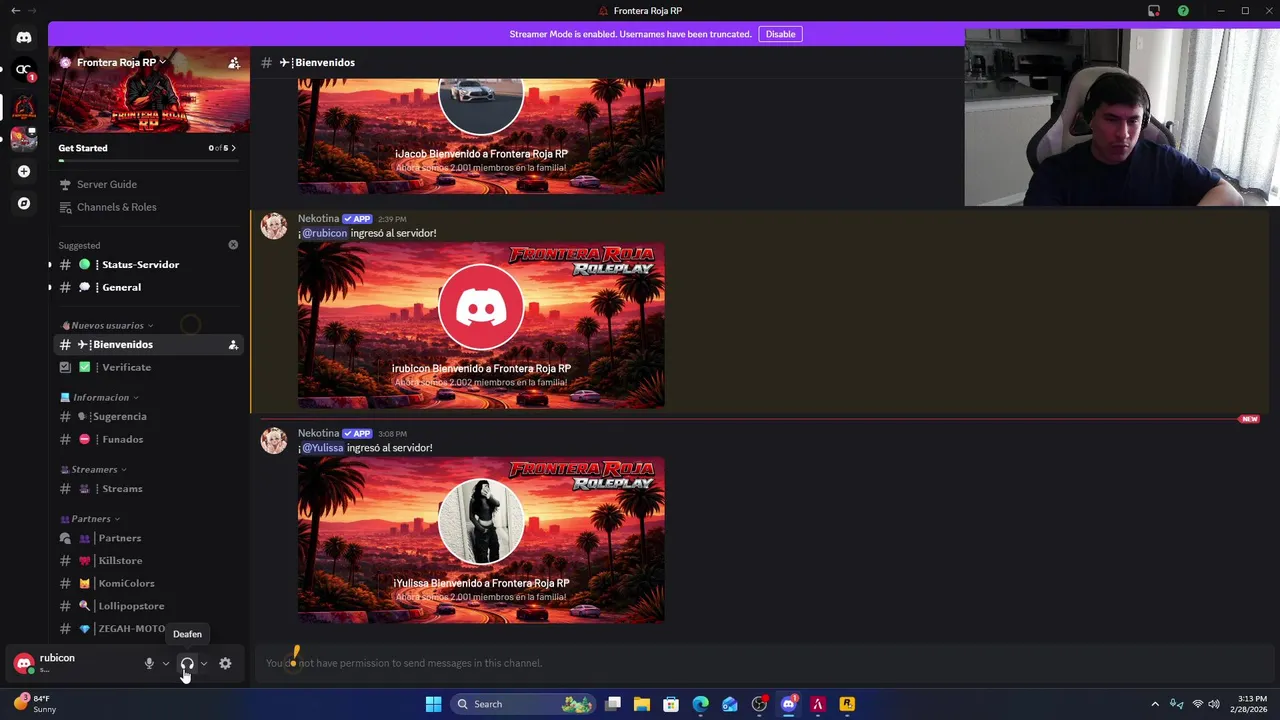Open the server folder icon below Frontera Roja
This screenshot has width=1280, height=720.
click(24, 138)
